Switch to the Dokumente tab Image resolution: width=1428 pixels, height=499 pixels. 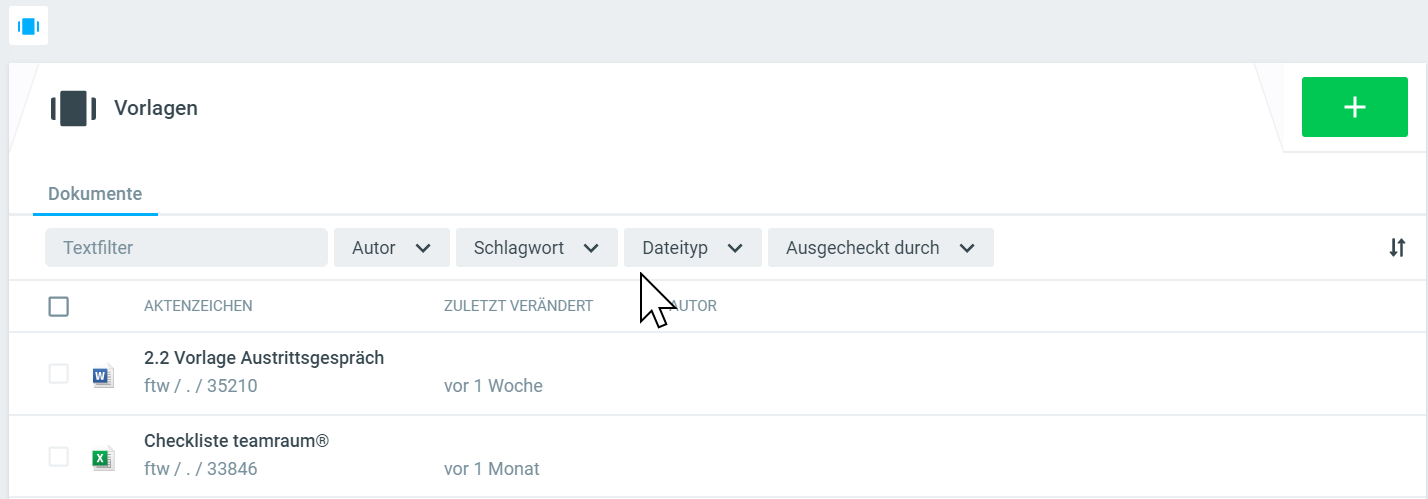click(x=95, y=194)
